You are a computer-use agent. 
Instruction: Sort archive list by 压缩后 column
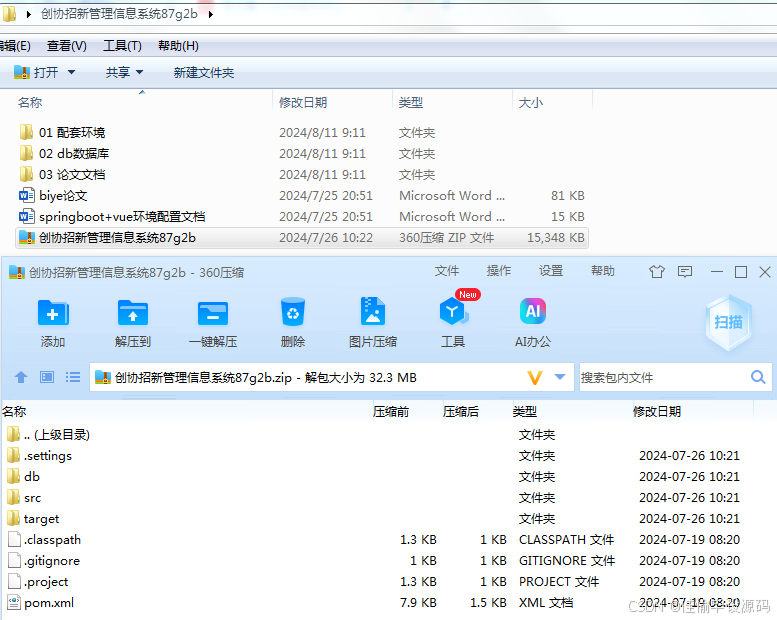pyautogui.click(x=461, y=412)
